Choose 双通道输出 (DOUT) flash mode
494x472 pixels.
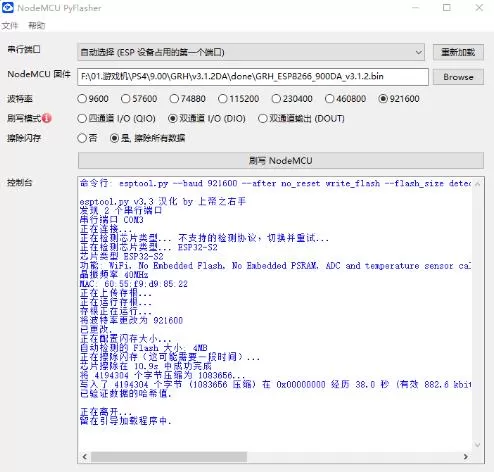[x=301, y=118]
